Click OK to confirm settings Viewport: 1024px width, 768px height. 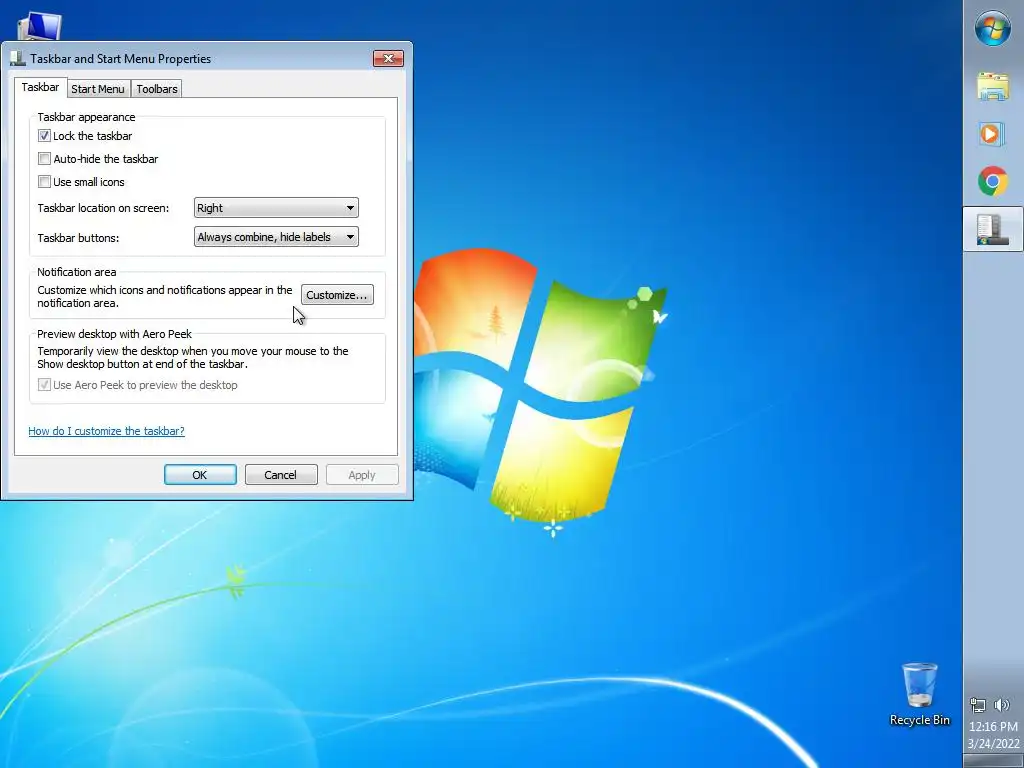200,475
